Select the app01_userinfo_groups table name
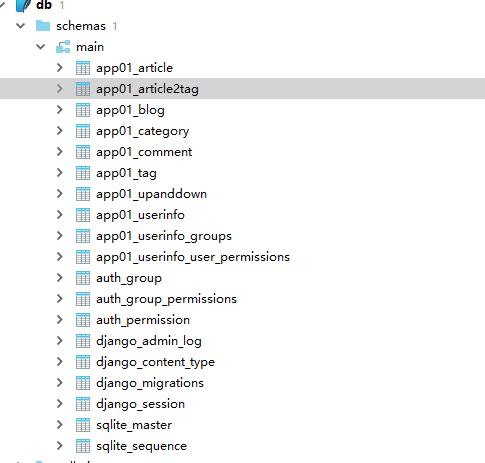This screenshot has height=463, width=485. coord(164,236)
